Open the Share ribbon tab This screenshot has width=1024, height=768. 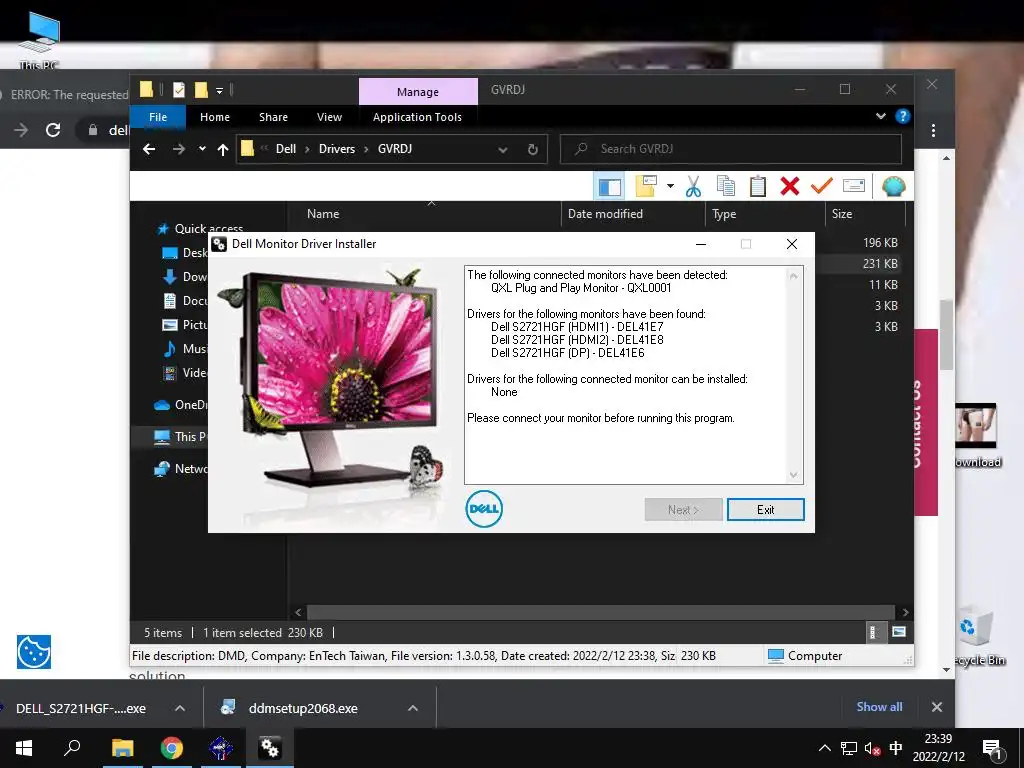pyautogui.click(x=273, y=117)
